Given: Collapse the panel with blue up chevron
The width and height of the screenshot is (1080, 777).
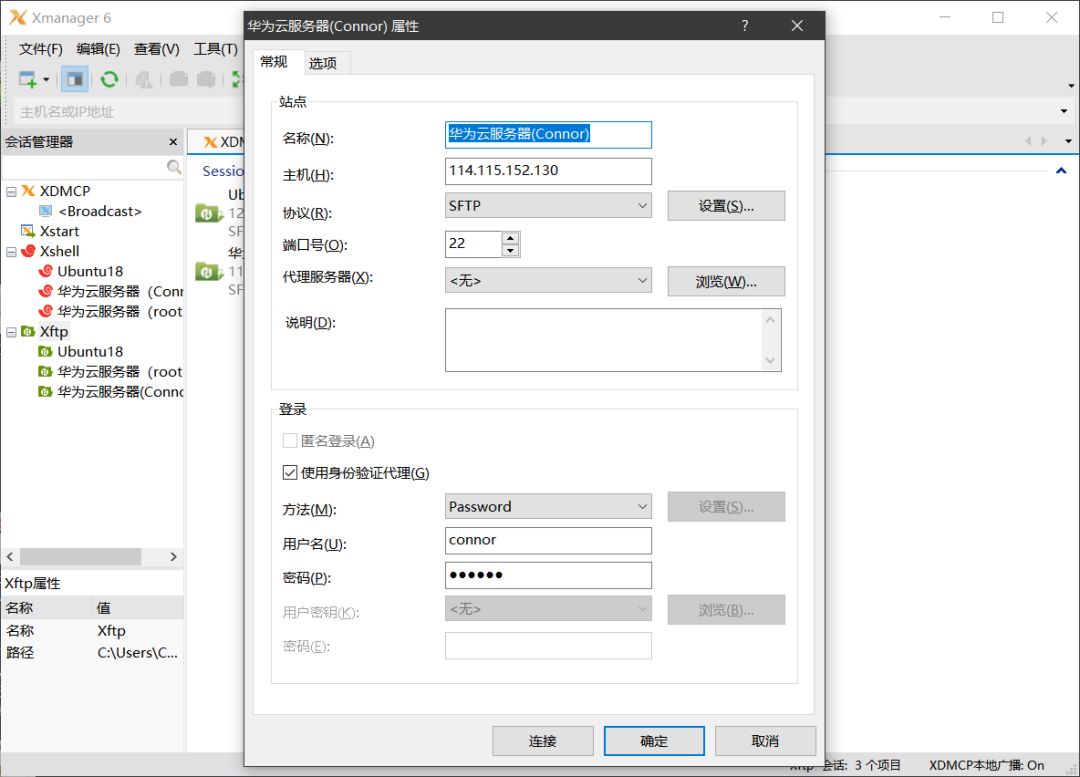Looking at the screenshot, I should click(1061, 171).
